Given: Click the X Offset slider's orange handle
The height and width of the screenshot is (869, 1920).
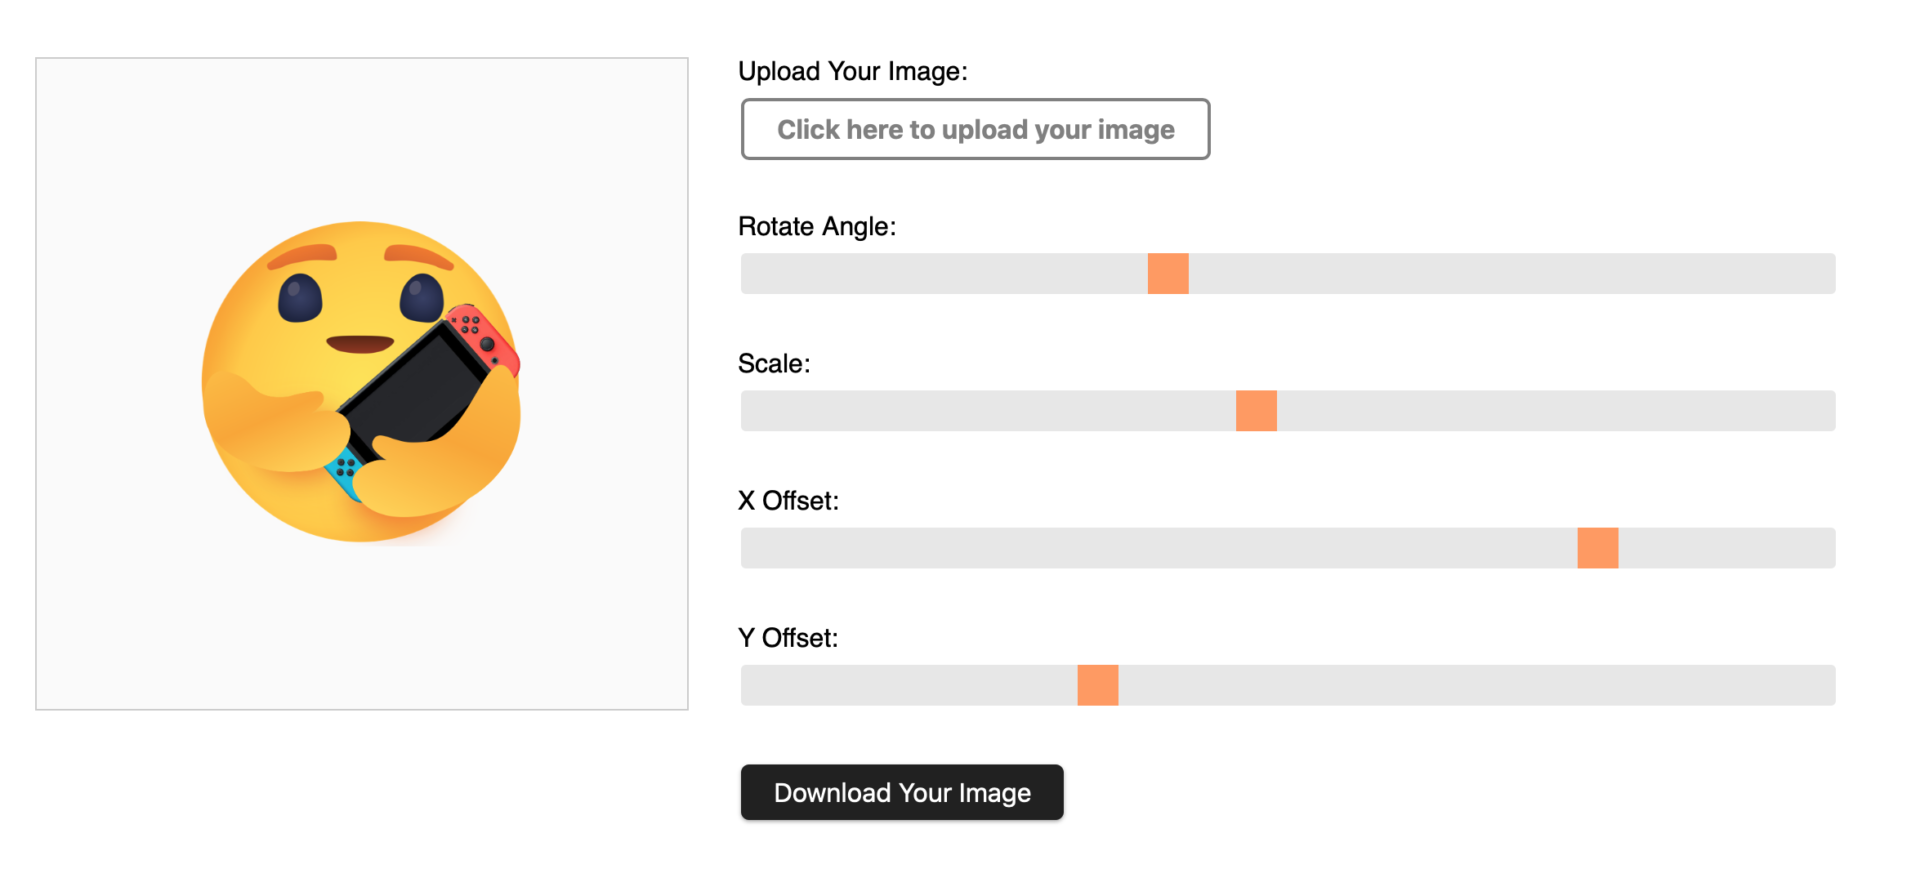Looking at the screenshot, I should (1598, 548).
